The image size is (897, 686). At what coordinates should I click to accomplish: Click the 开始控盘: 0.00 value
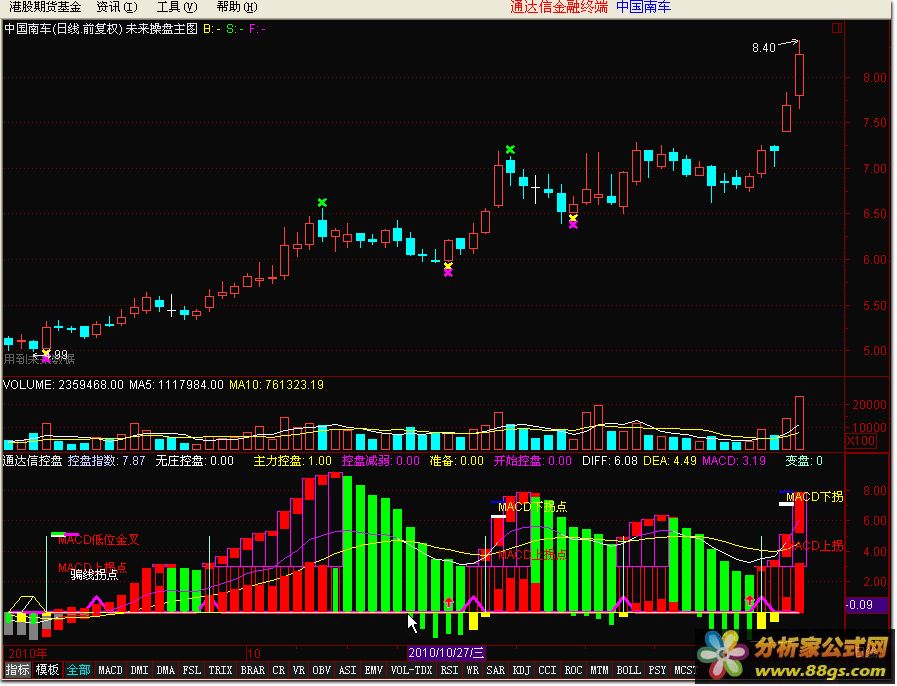533,461
